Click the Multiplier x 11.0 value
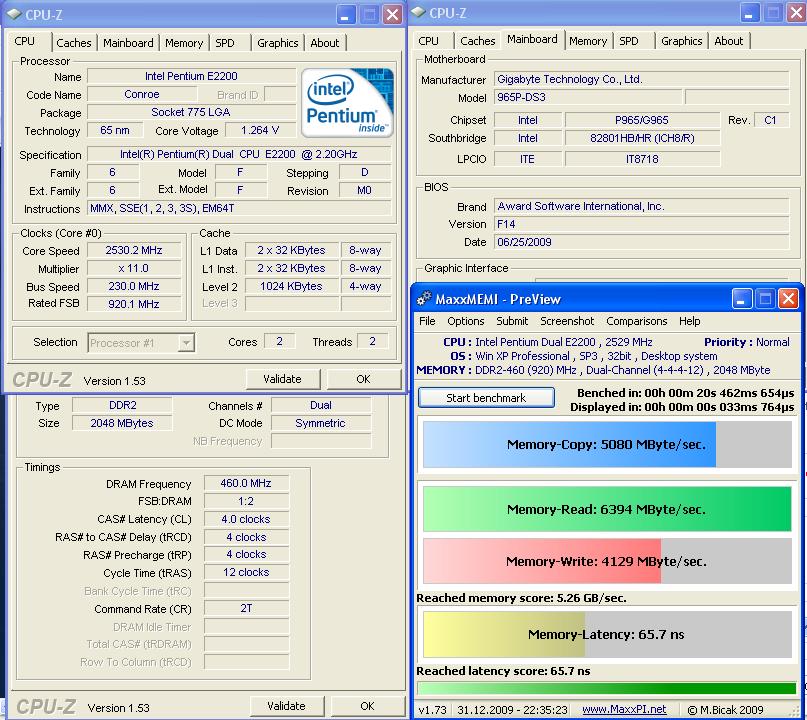The image size is (807, 720). 134,269
